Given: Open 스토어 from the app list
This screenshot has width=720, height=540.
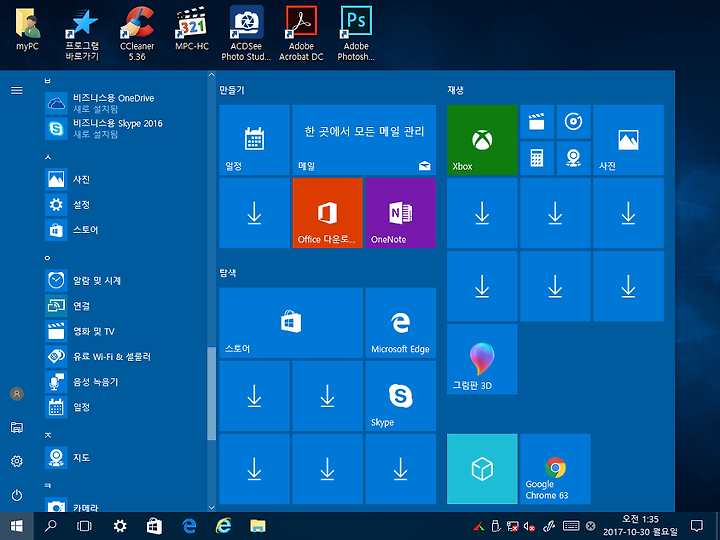Looking at the screenshot, I should coord(125,230).
